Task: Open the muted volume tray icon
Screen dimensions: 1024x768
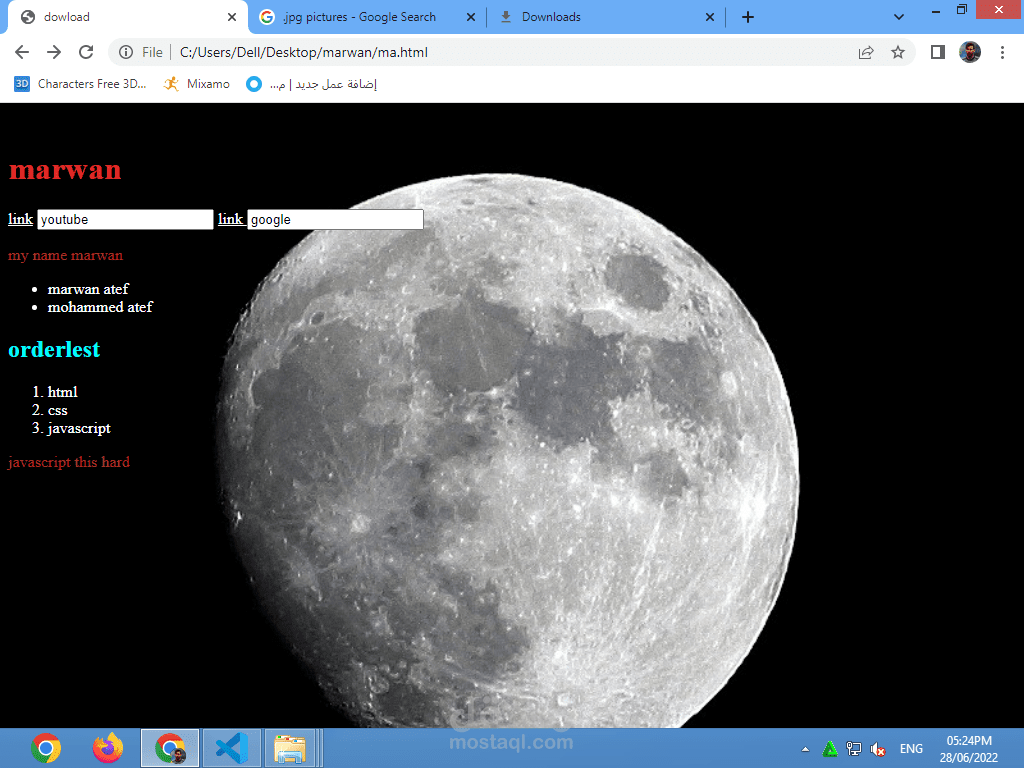Action: [878, 749]
